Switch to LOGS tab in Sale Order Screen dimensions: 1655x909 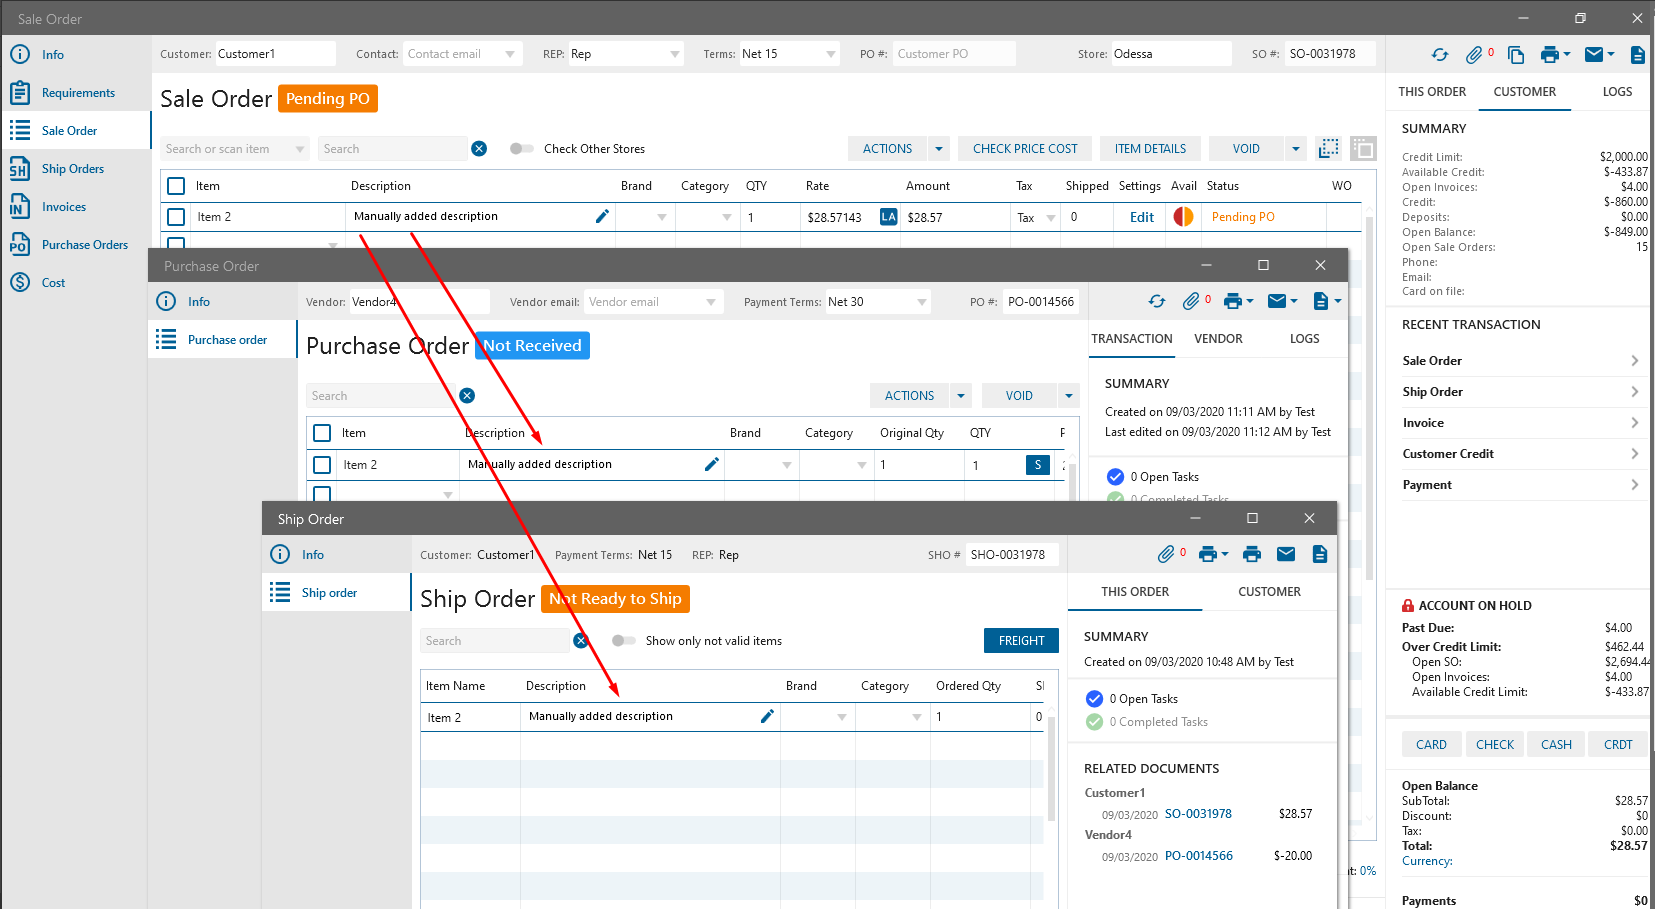pyautogui.click(x=1617, y=92)
